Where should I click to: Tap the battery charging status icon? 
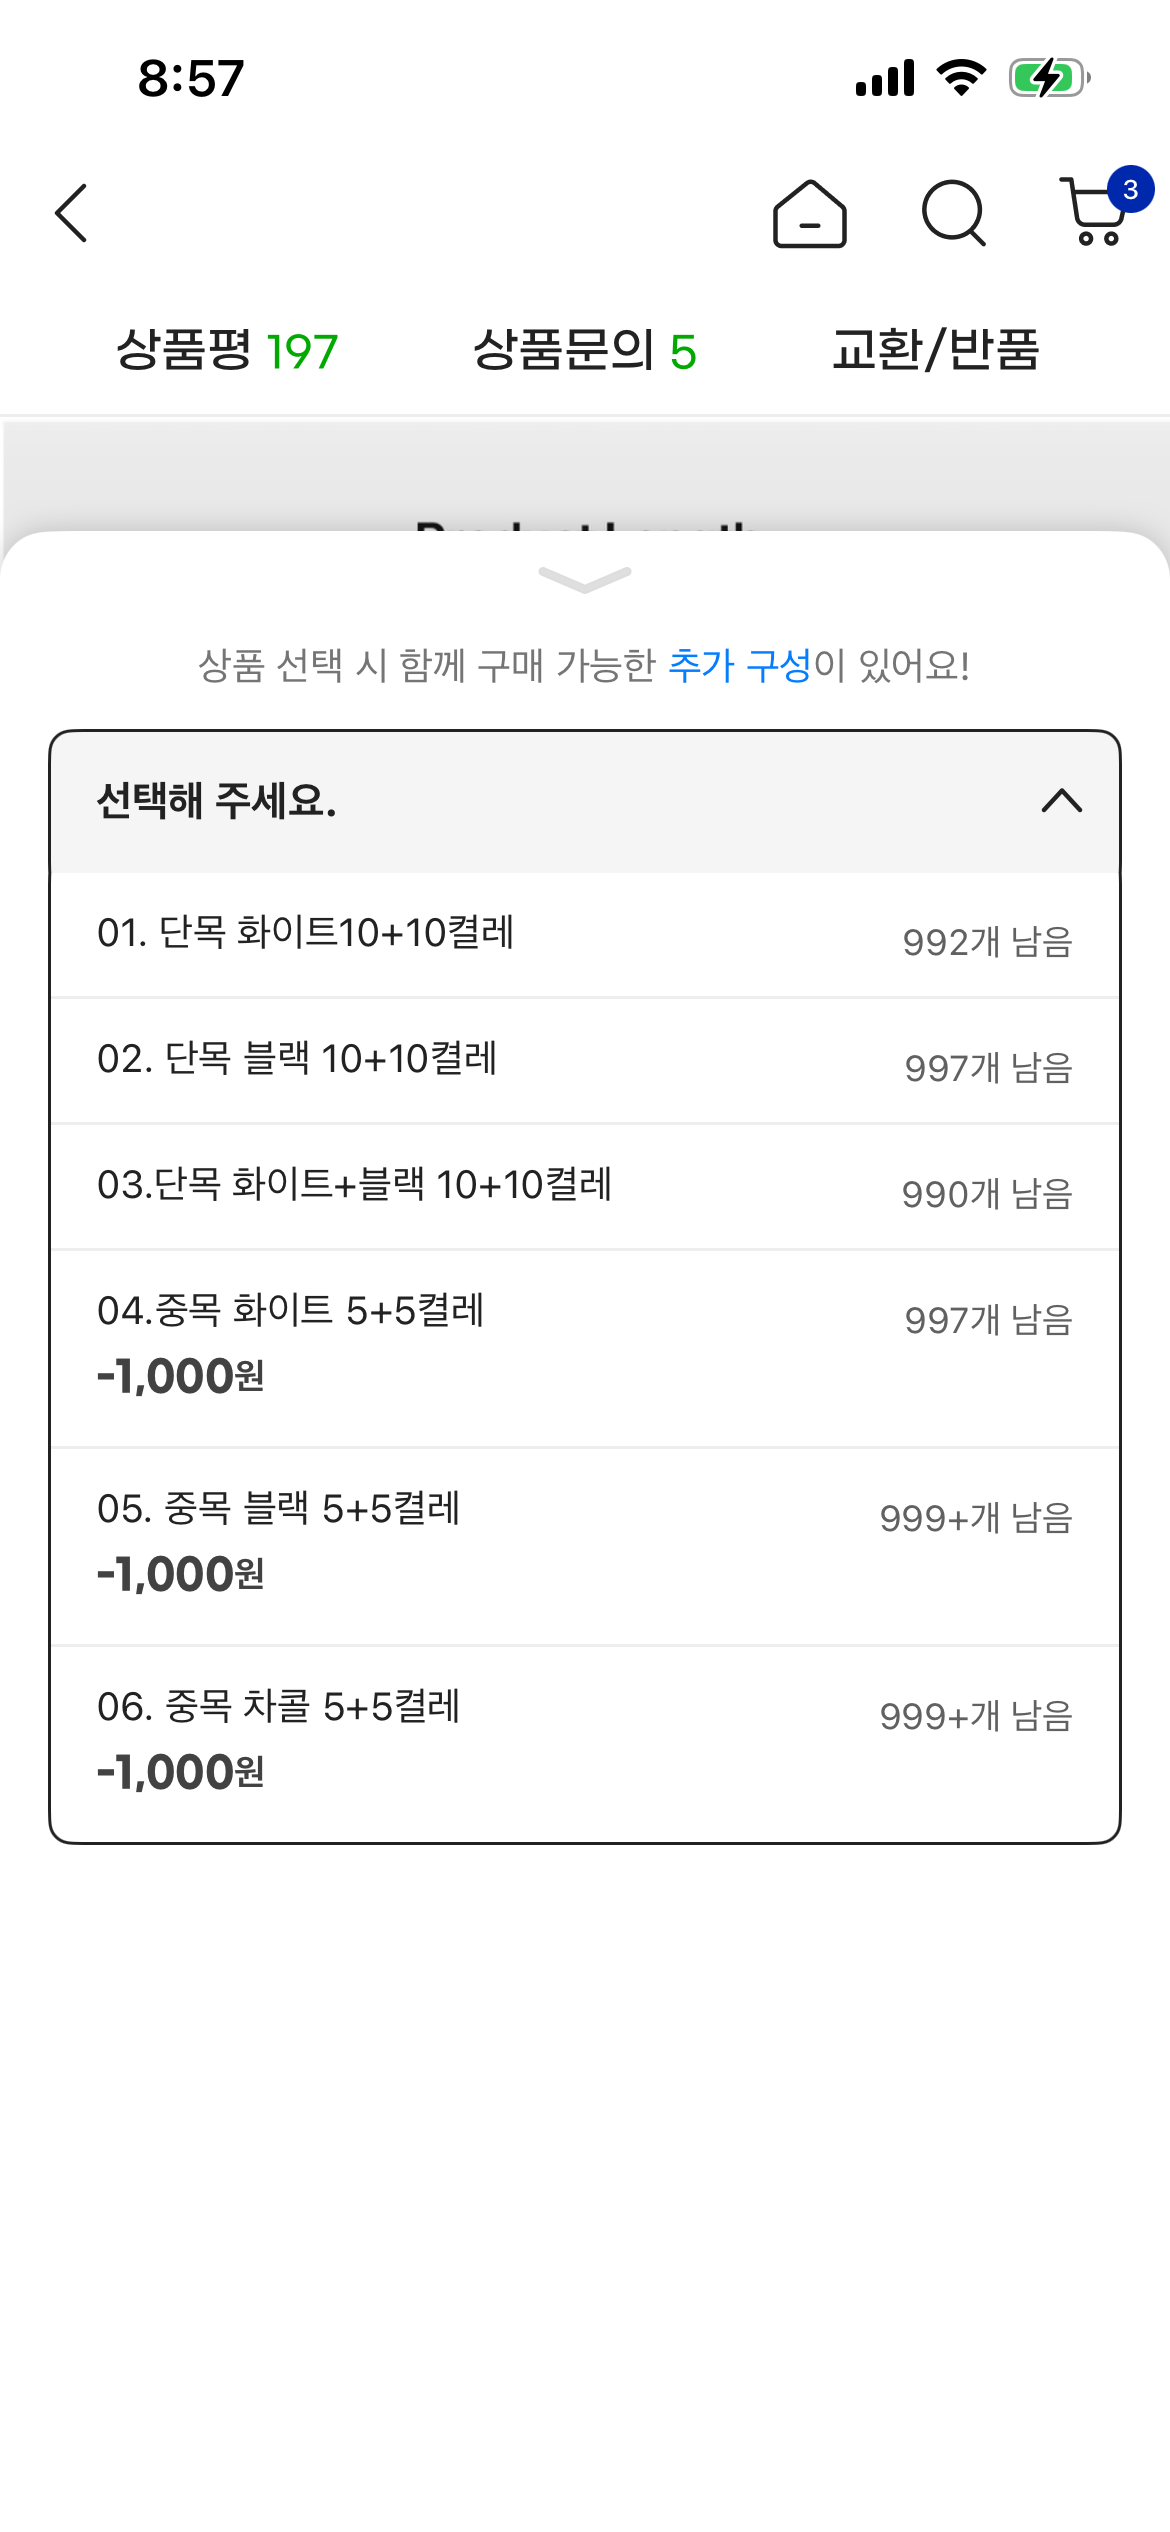[x=1048, y=78]
